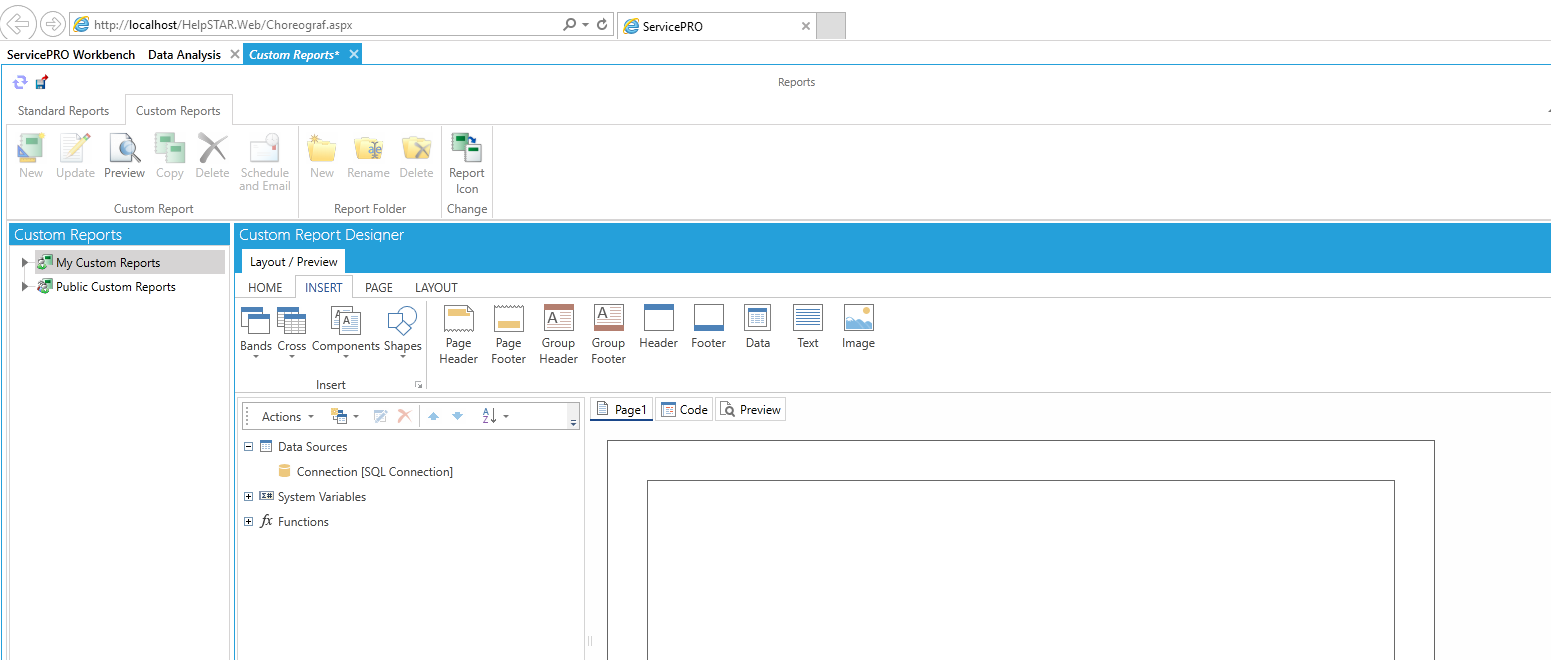Open the A-Z sort dropdown
1551x660 pixels.
coord(495,416)
